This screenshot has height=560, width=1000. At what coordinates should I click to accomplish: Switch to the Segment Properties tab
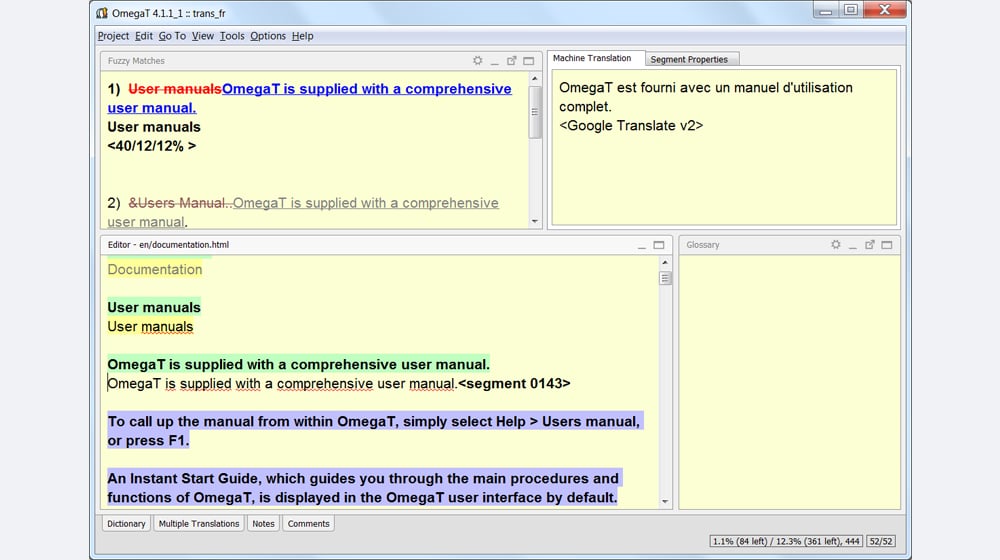point(689,59)
